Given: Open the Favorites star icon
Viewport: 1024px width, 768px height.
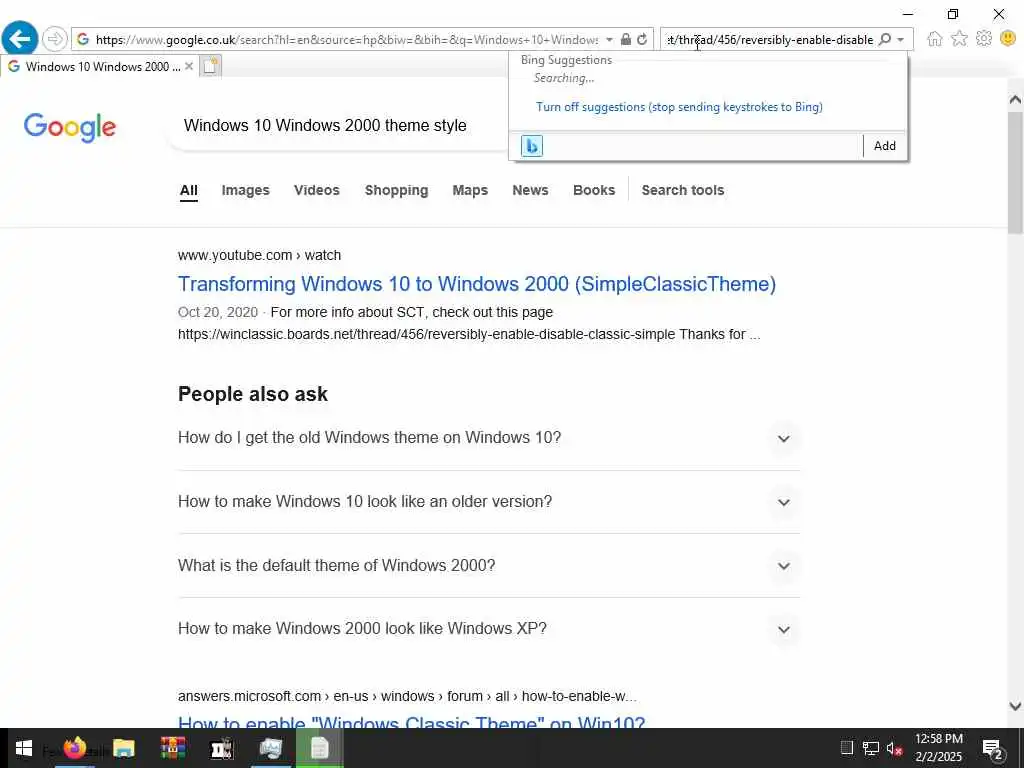Looking at the screenshot, I should (959, 39).
